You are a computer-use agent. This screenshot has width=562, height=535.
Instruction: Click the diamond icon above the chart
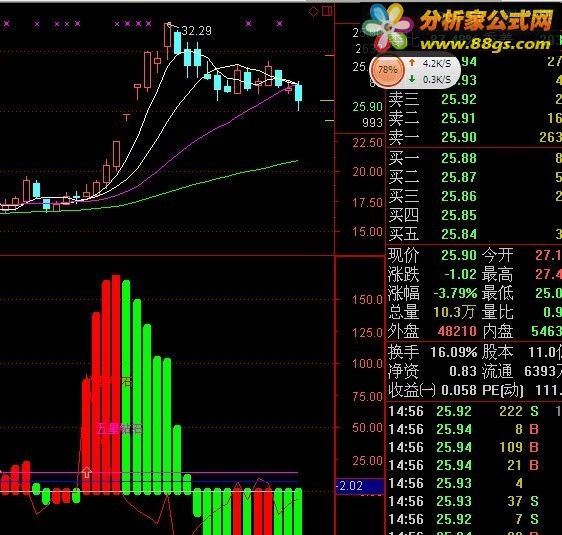[x=313, y=12]
